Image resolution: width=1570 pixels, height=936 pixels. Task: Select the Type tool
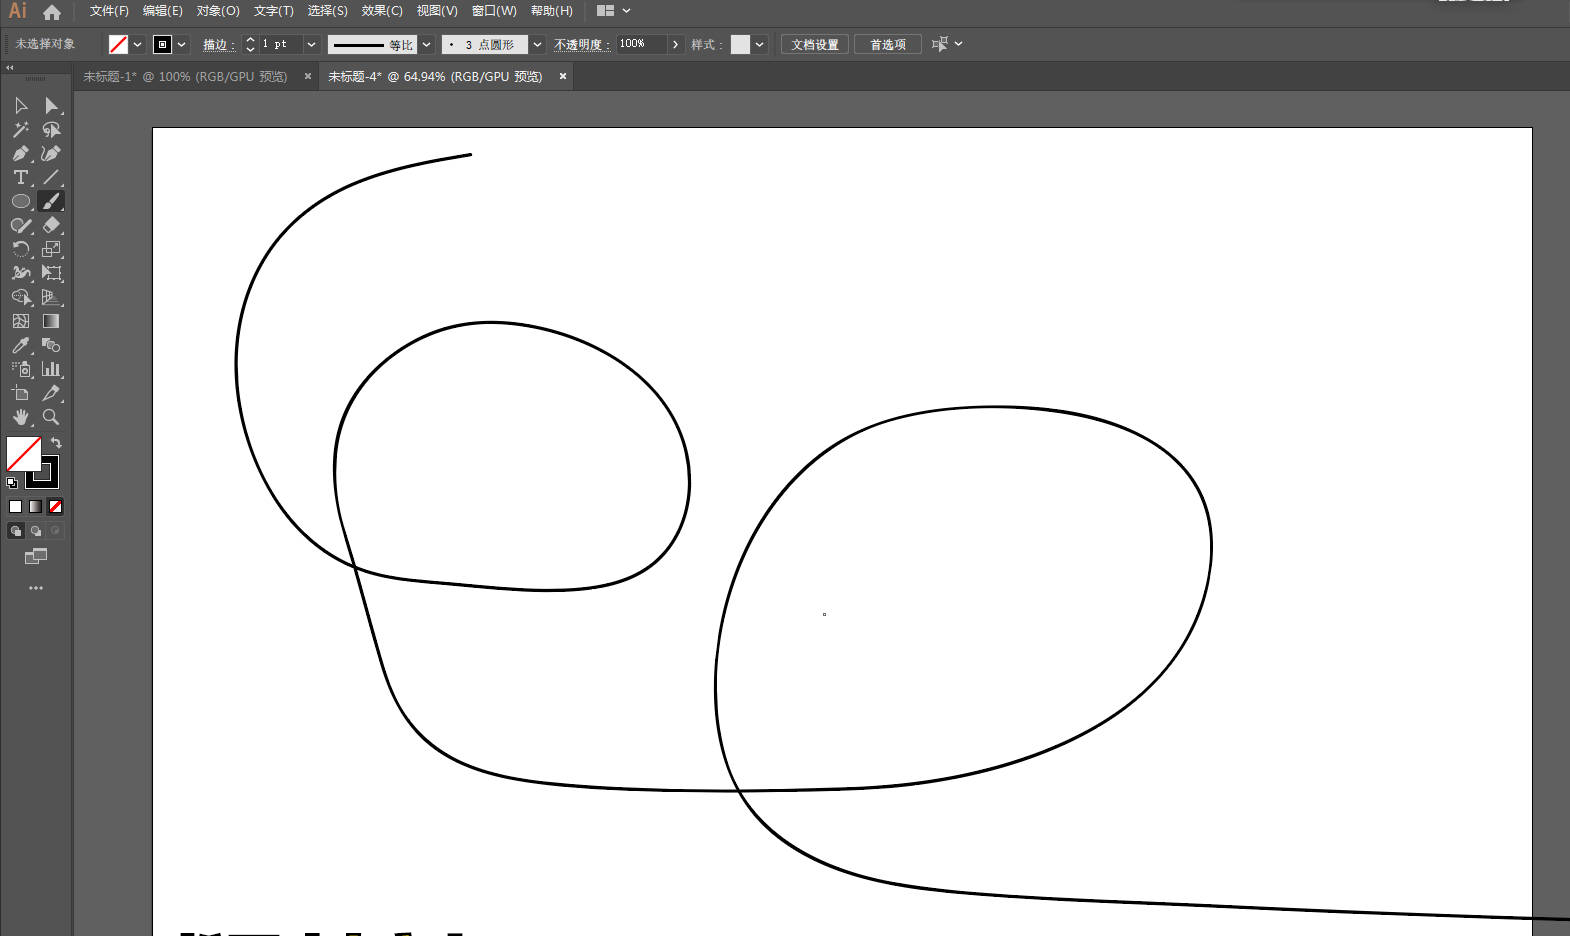click(20, 178)
